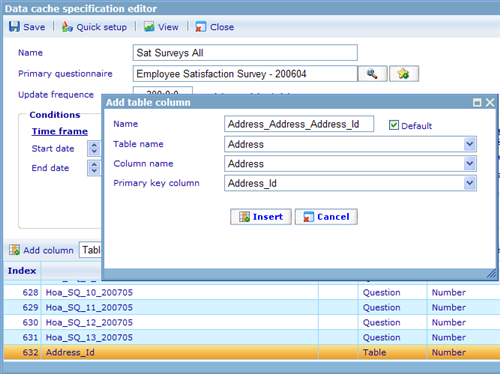Adjust the Start date stepper

tap(94, 148)
